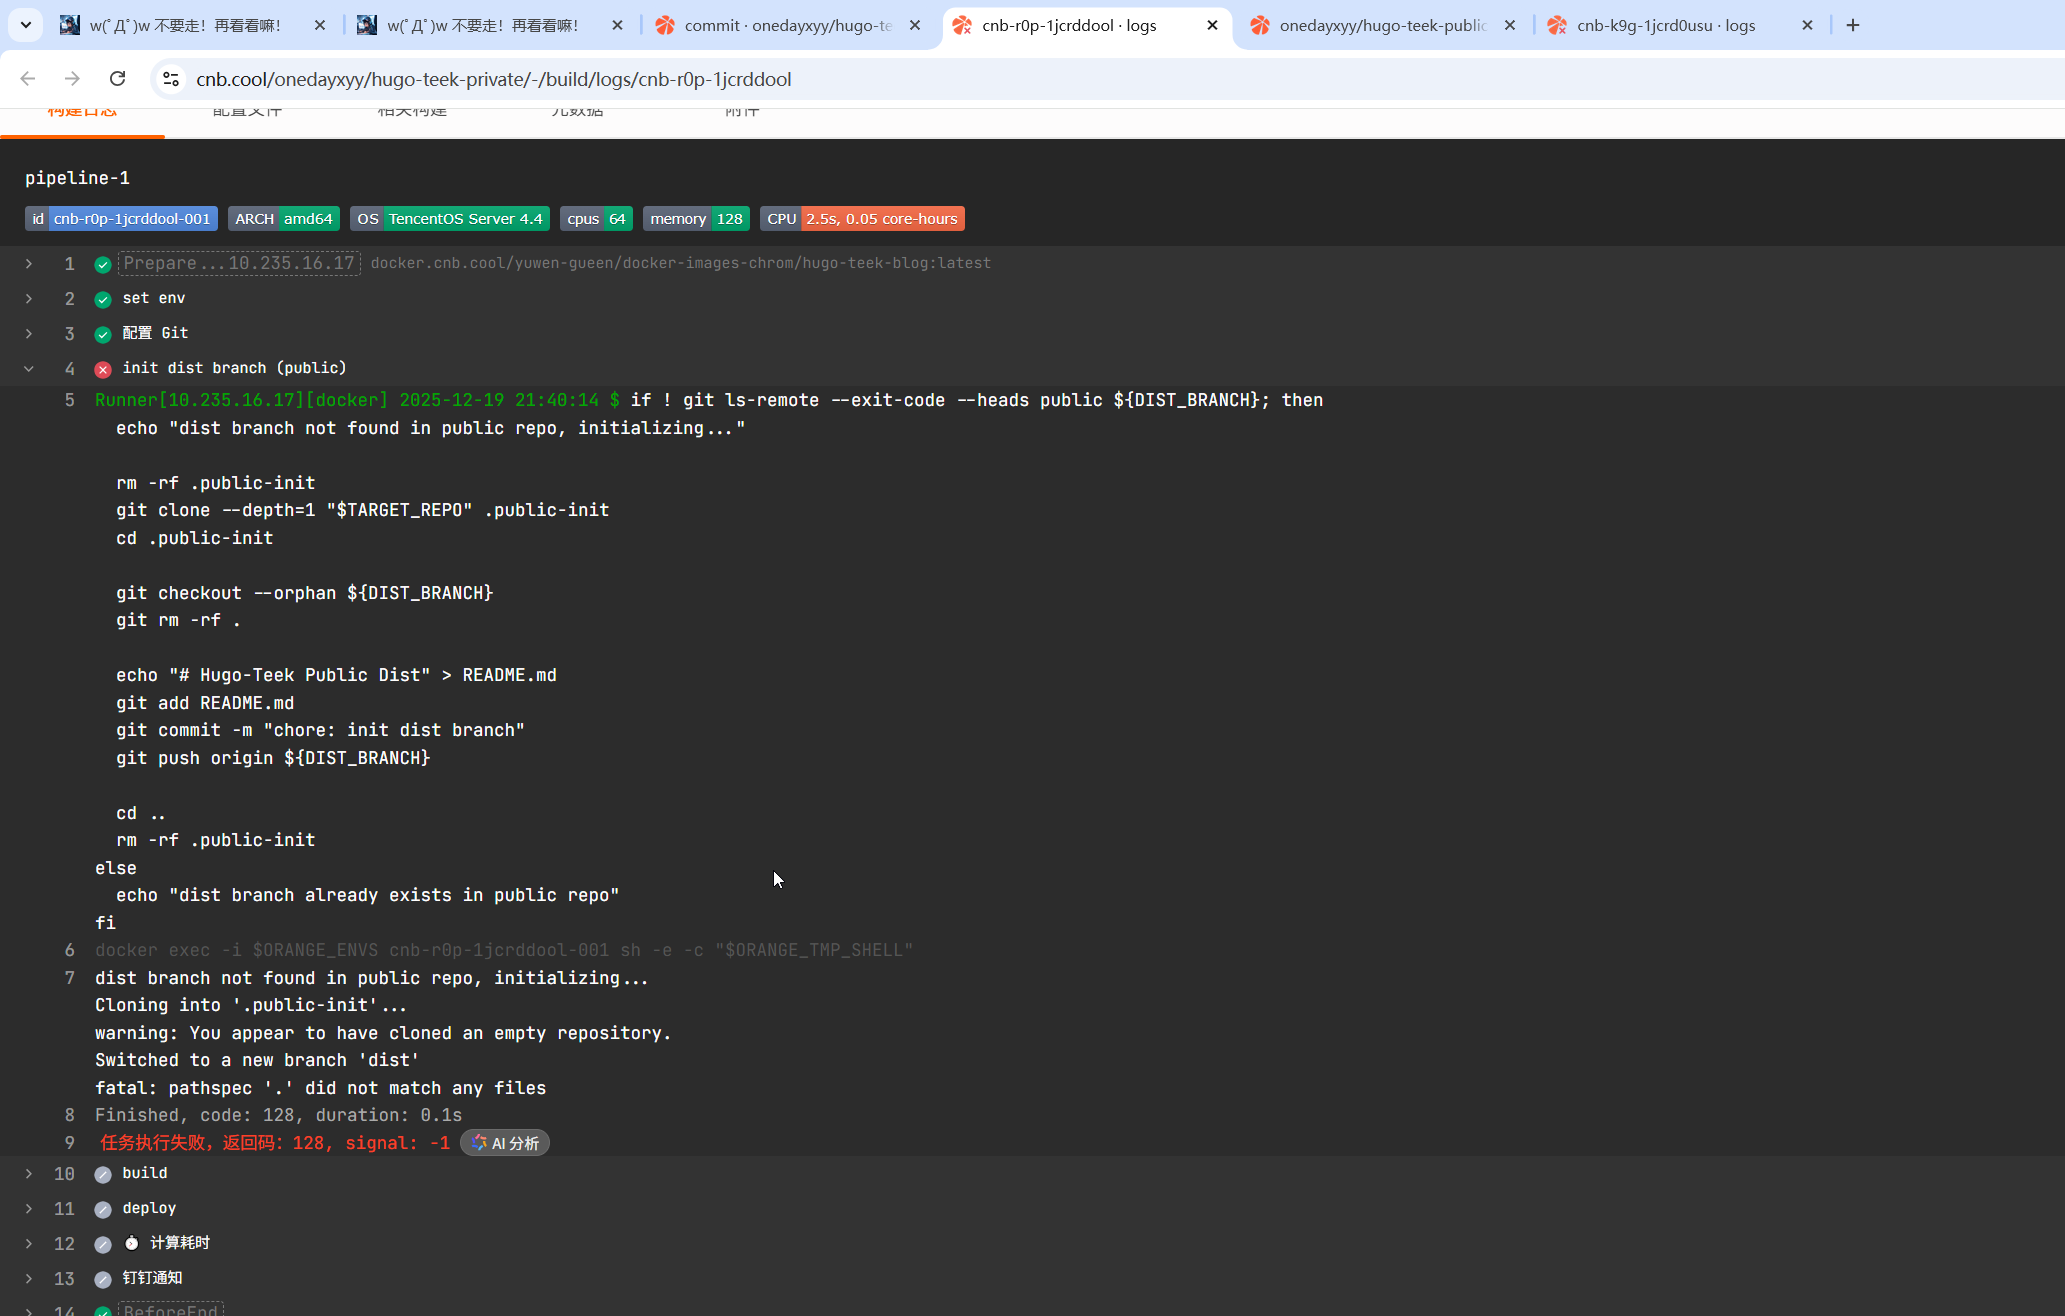This screenshot has width=2065, height=1316.
Task: Click the Prepare step docker image link
Action: pyautogui.click(x=680, y=263)
